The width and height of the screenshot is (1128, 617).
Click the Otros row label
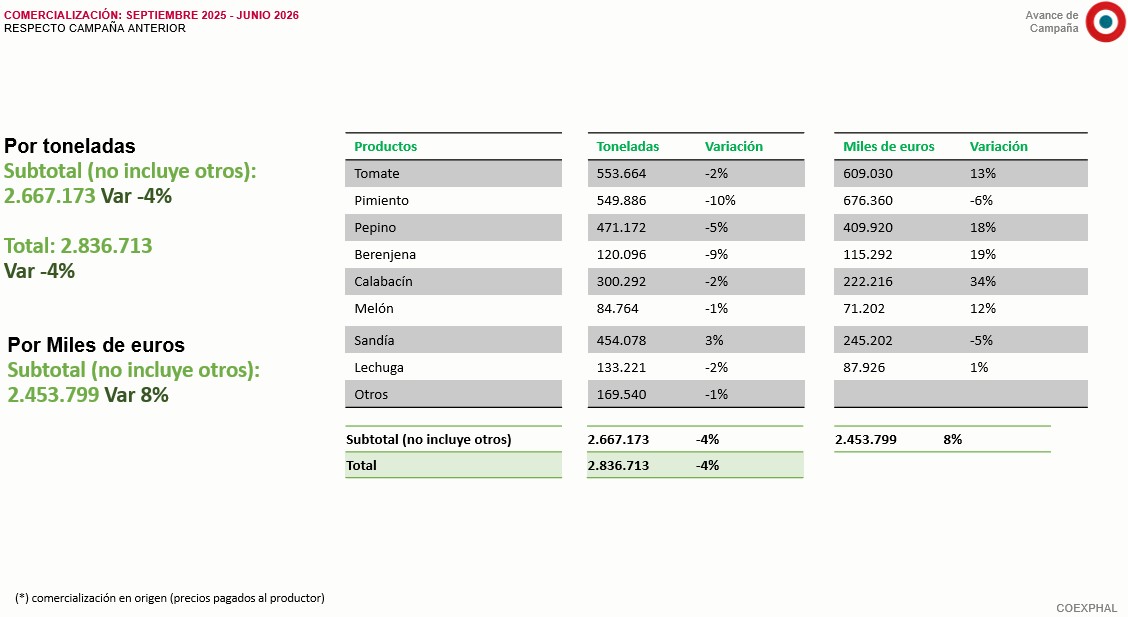[370, 394]
